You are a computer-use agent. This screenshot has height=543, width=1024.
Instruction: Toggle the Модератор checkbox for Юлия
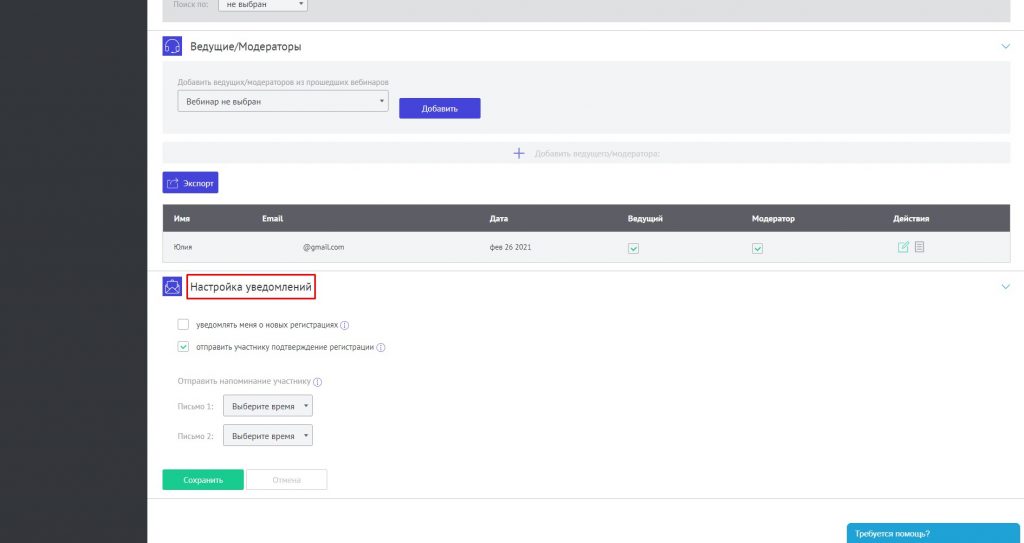[x=757, y=248]
